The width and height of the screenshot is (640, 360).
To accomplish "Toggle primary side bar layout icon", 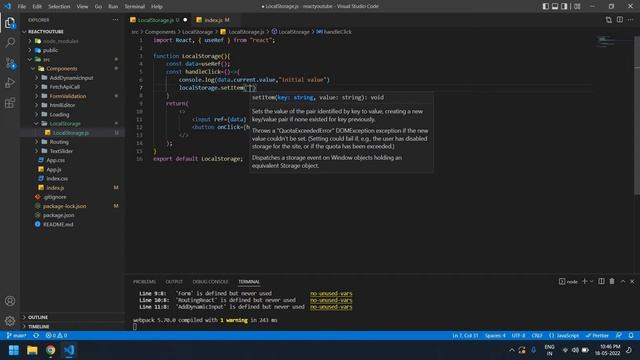I will pos(546,6).
